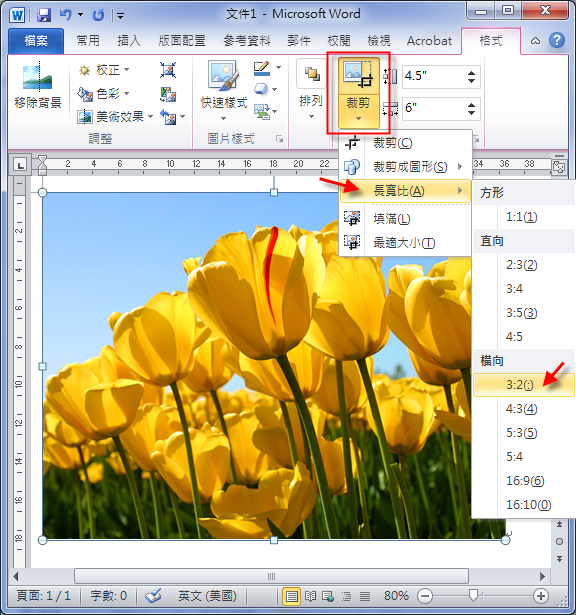Open the Picture Styles dialog launcher
Image resolution: width=576 pixels, height=615 pixels.
(x=280, y=139)
